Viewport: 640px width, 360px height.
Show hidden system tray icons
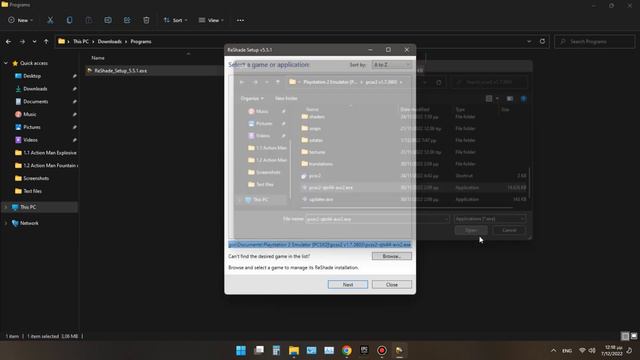[553, 350]
